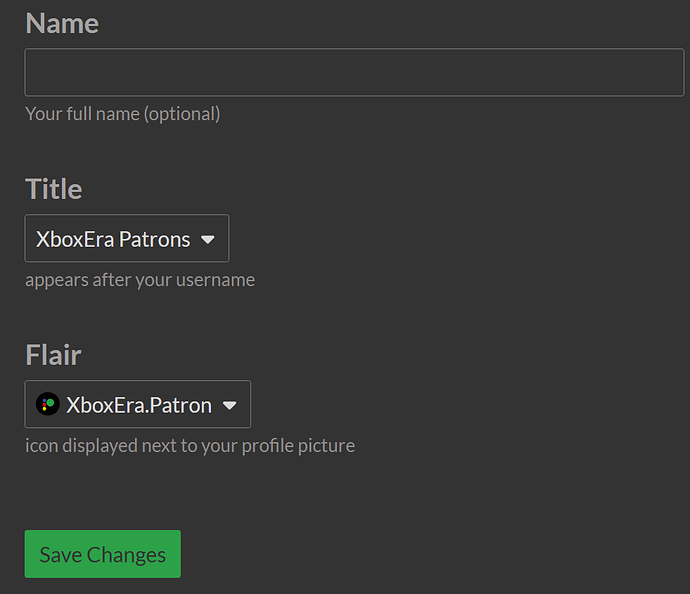
Task: Open the Flair dropdown showing XboxEra.Patron
Action: [x=138, y=404]
